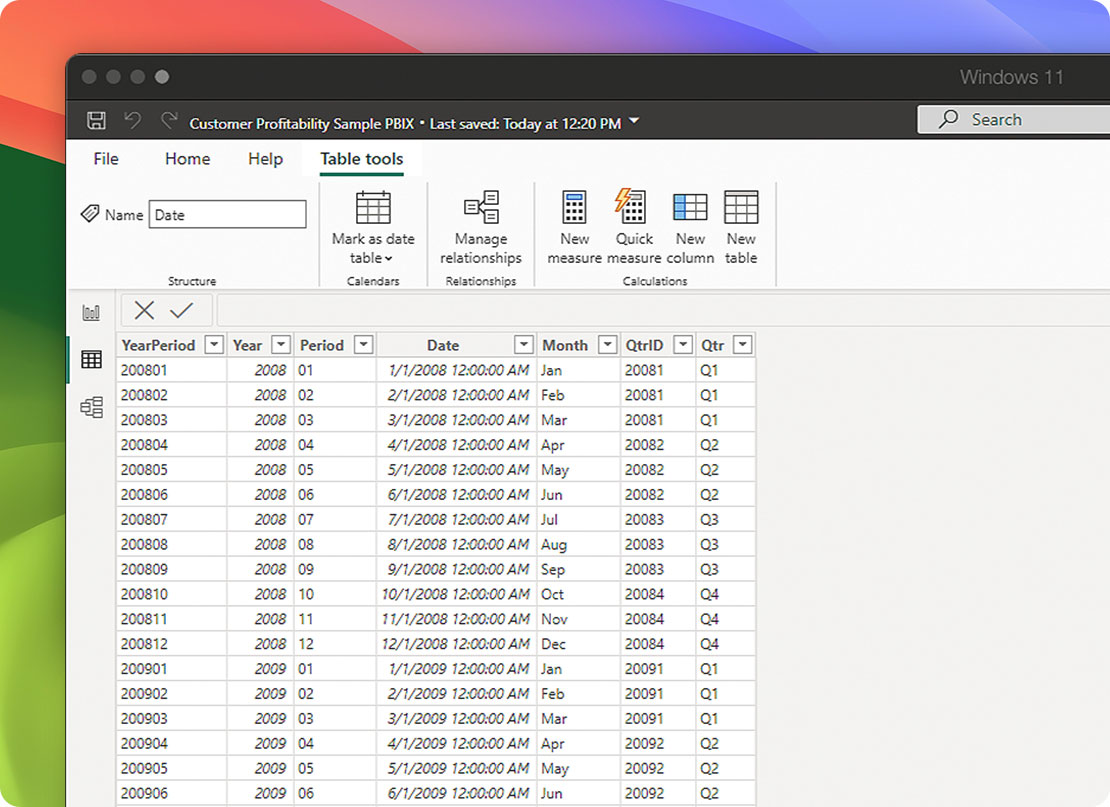Screen dimensions: 1110x807
Task: Switch to the Home tab
Action: 187,159
